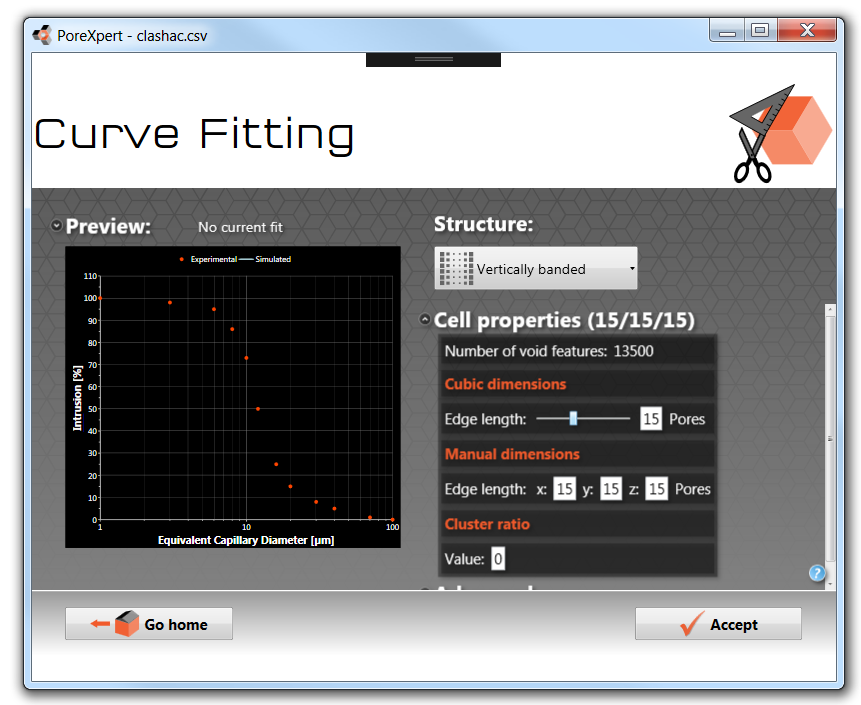Collapse the Preview section
This screenshot has height=705, width=861.
click(57, 226)
